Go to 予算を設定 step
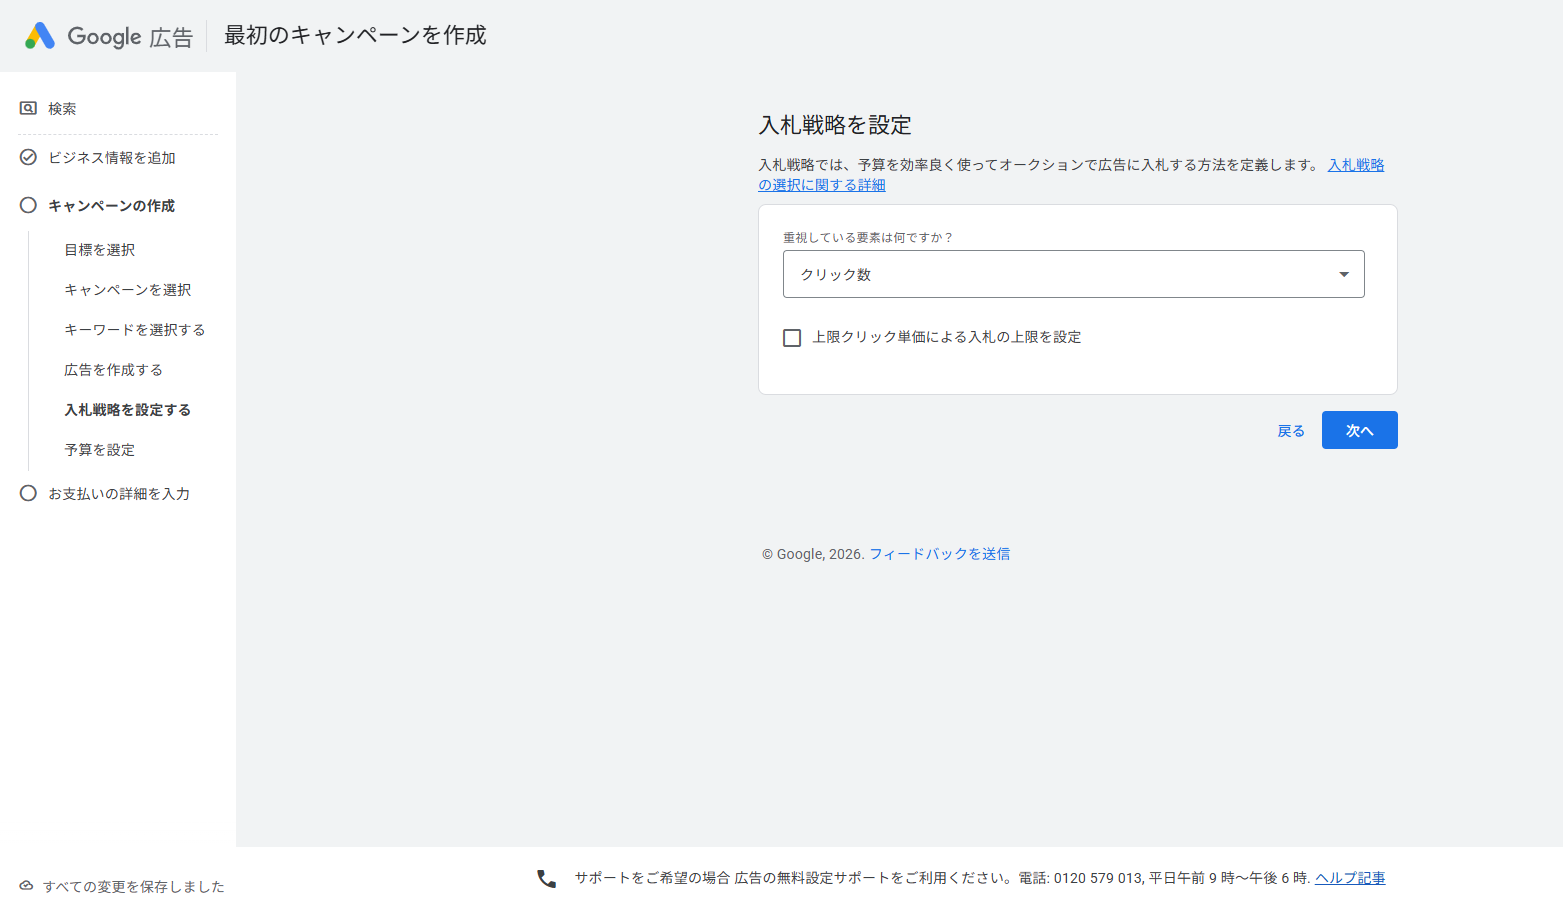1563x911 pixels. pyautogui.click(x=99, y=449)
